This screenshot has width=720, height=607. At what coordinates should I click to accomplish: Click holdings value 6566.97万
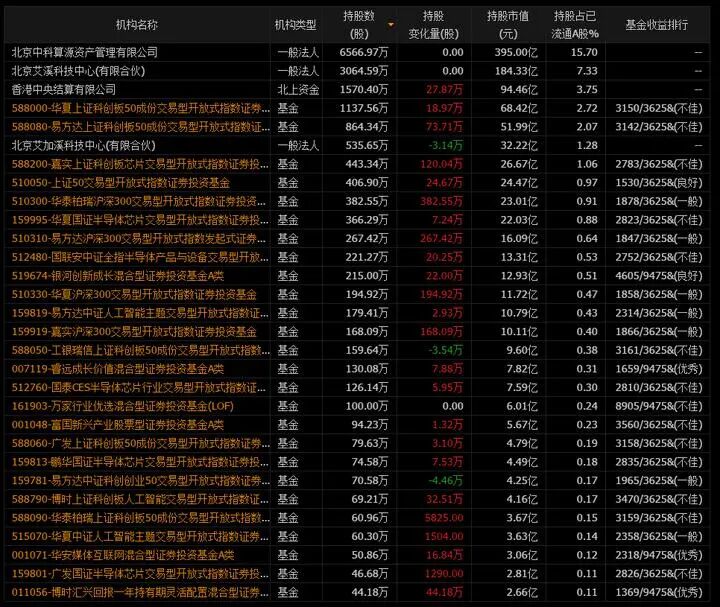pyautogui.click(x=364, y=52)
